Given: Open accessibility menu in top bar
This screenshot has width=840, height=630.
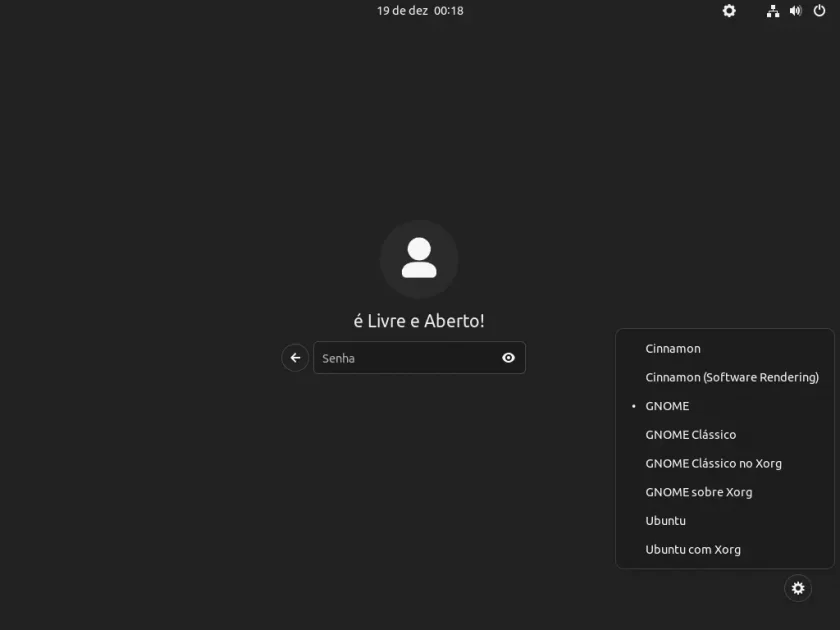Looking at the screenshot, I should 729,11.
